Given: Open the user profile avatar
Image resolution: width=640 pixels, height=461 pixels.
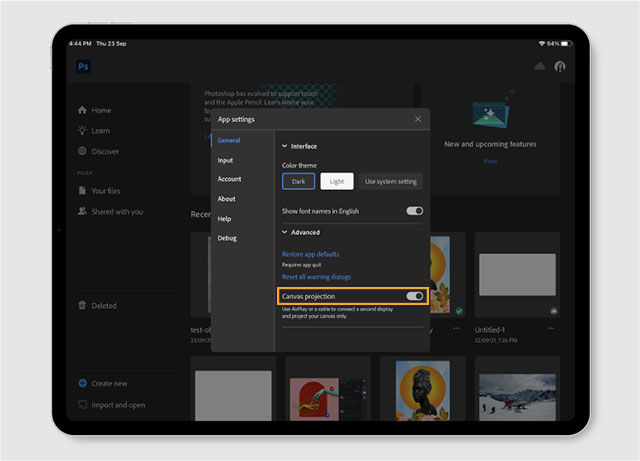Looking at the screenshot, I should (x=560, y=66).
